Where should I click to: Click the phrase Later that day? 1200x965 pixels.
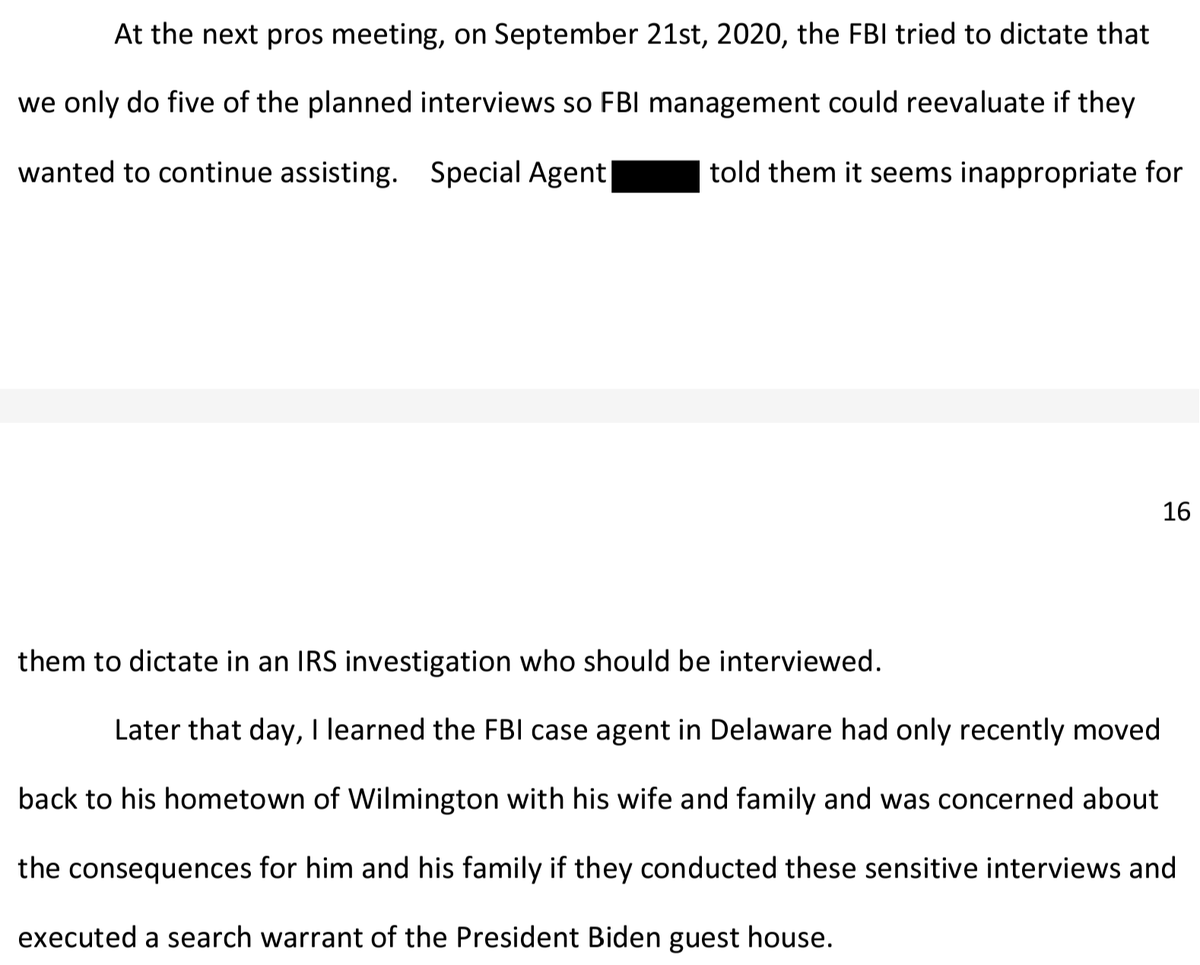(x=191, y=730)
